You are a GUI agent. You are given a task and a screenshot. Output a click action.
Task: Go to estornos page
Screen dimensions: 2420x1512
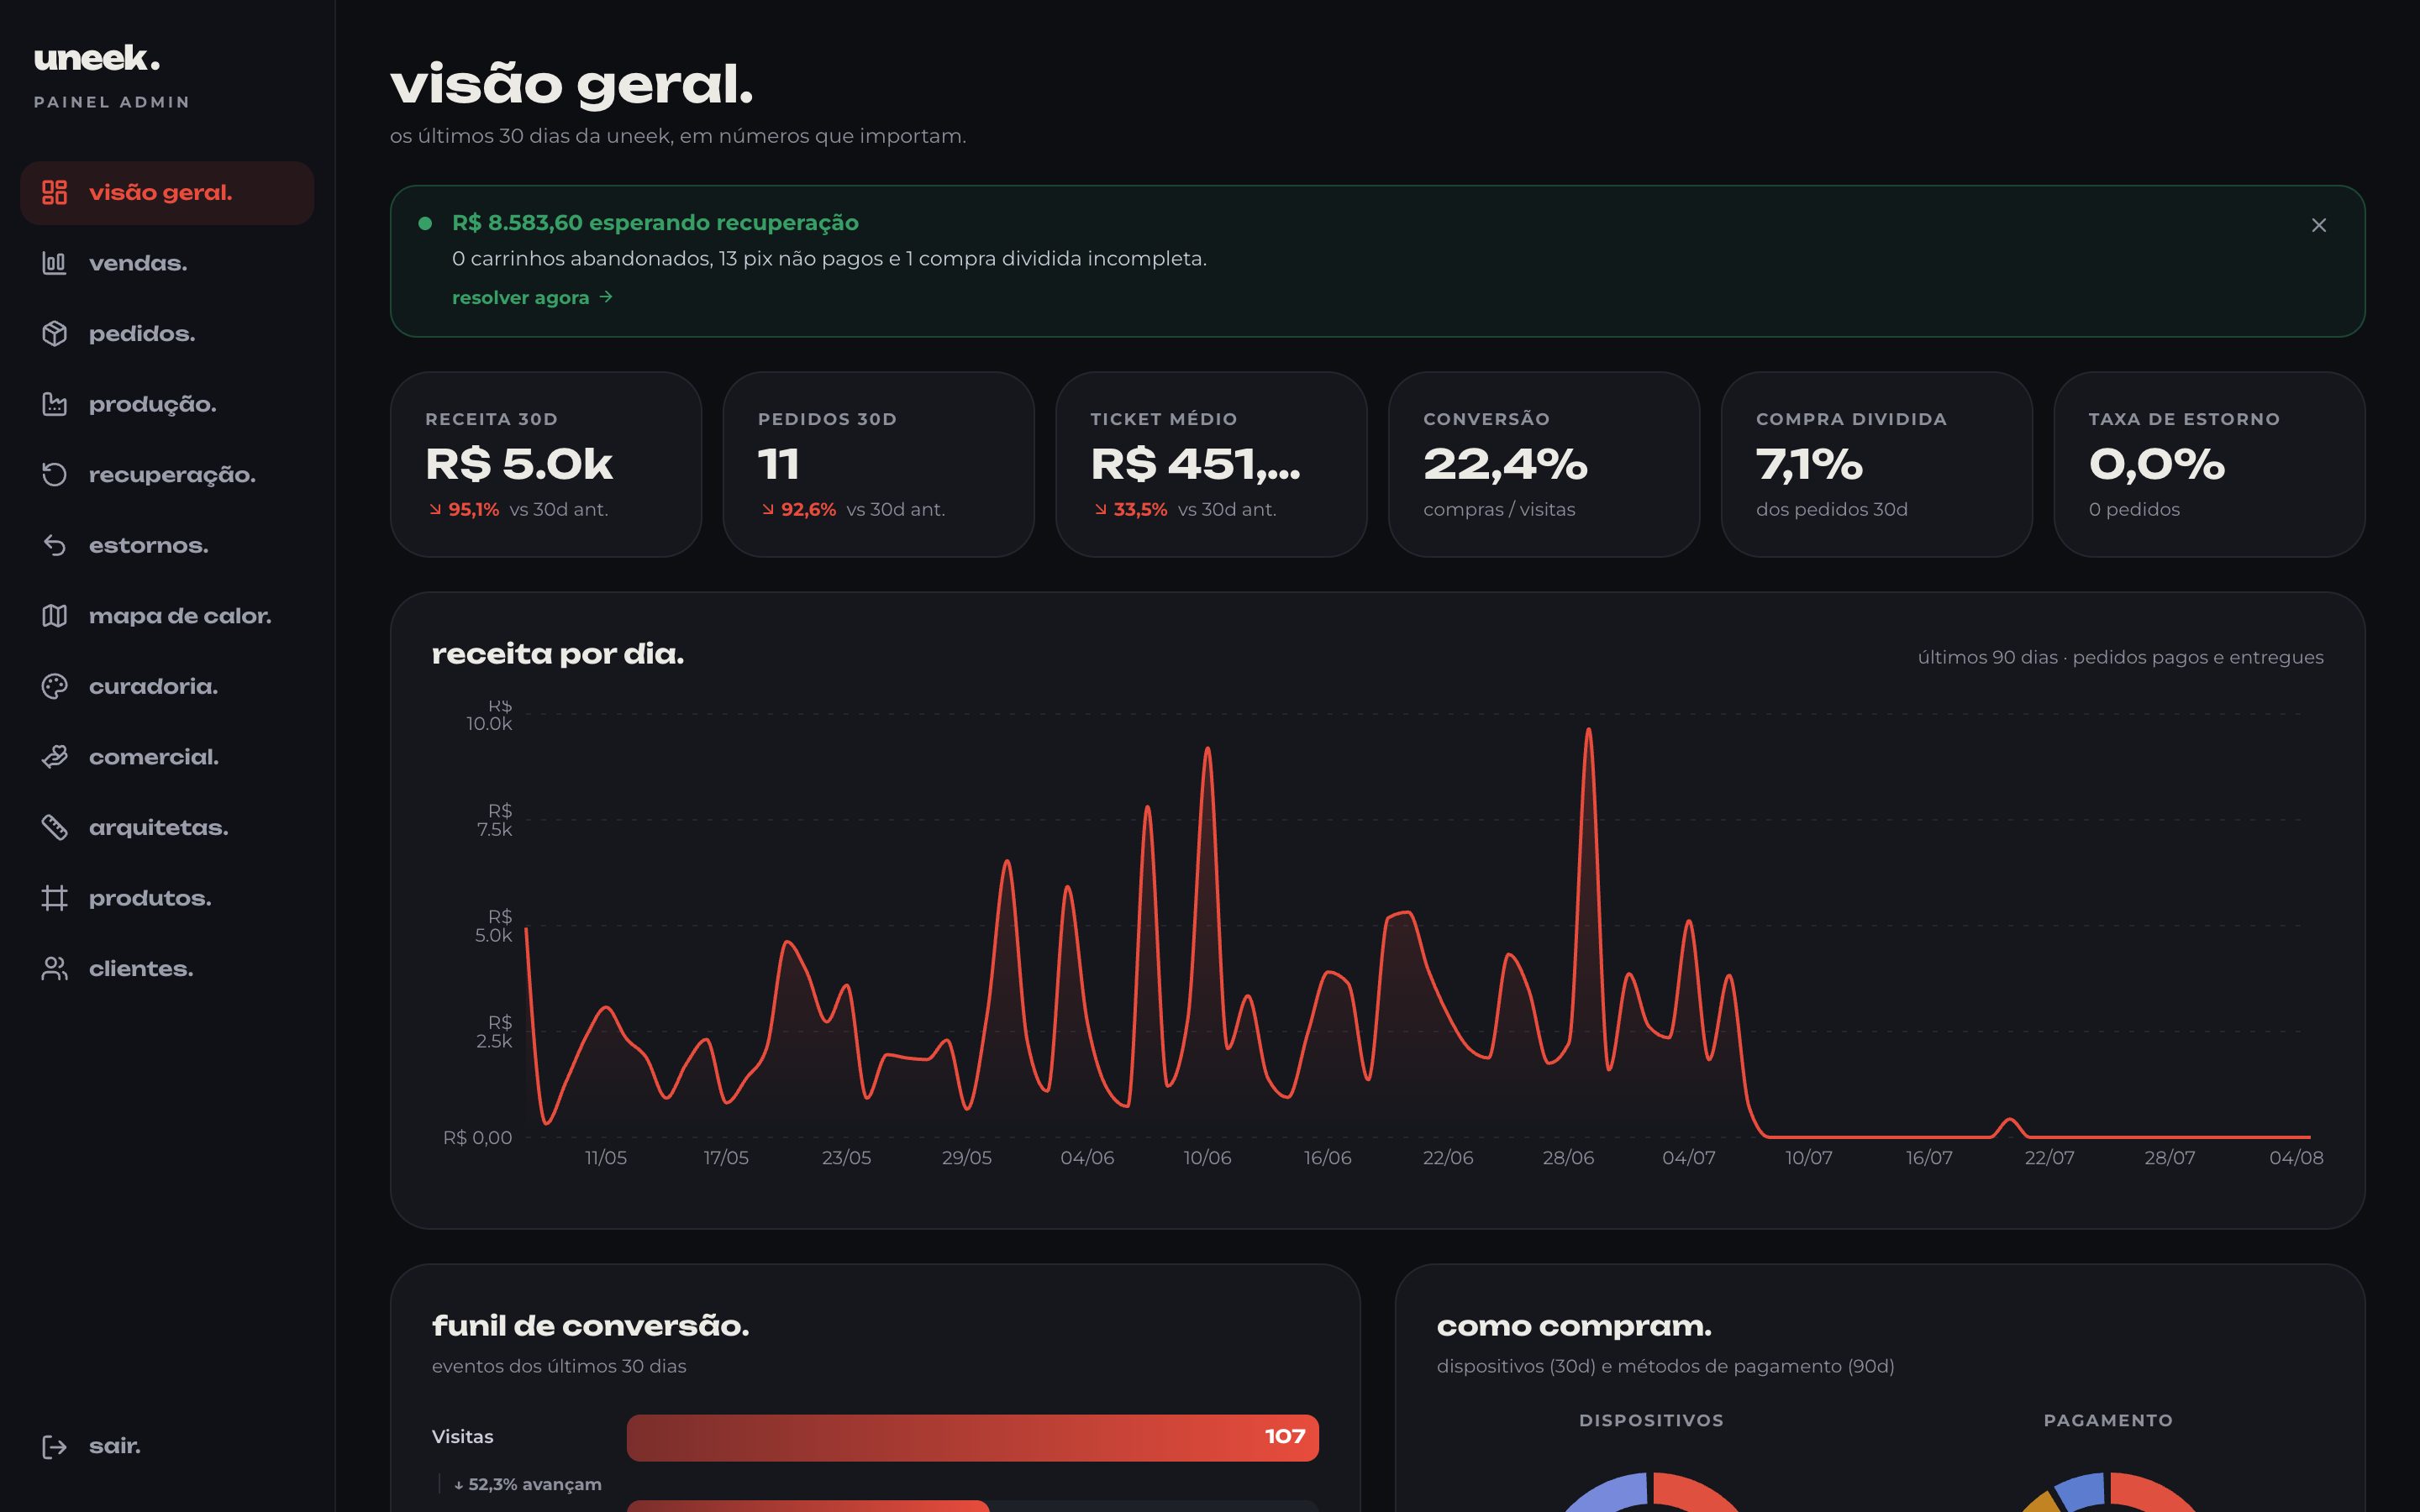pos(167,545)
